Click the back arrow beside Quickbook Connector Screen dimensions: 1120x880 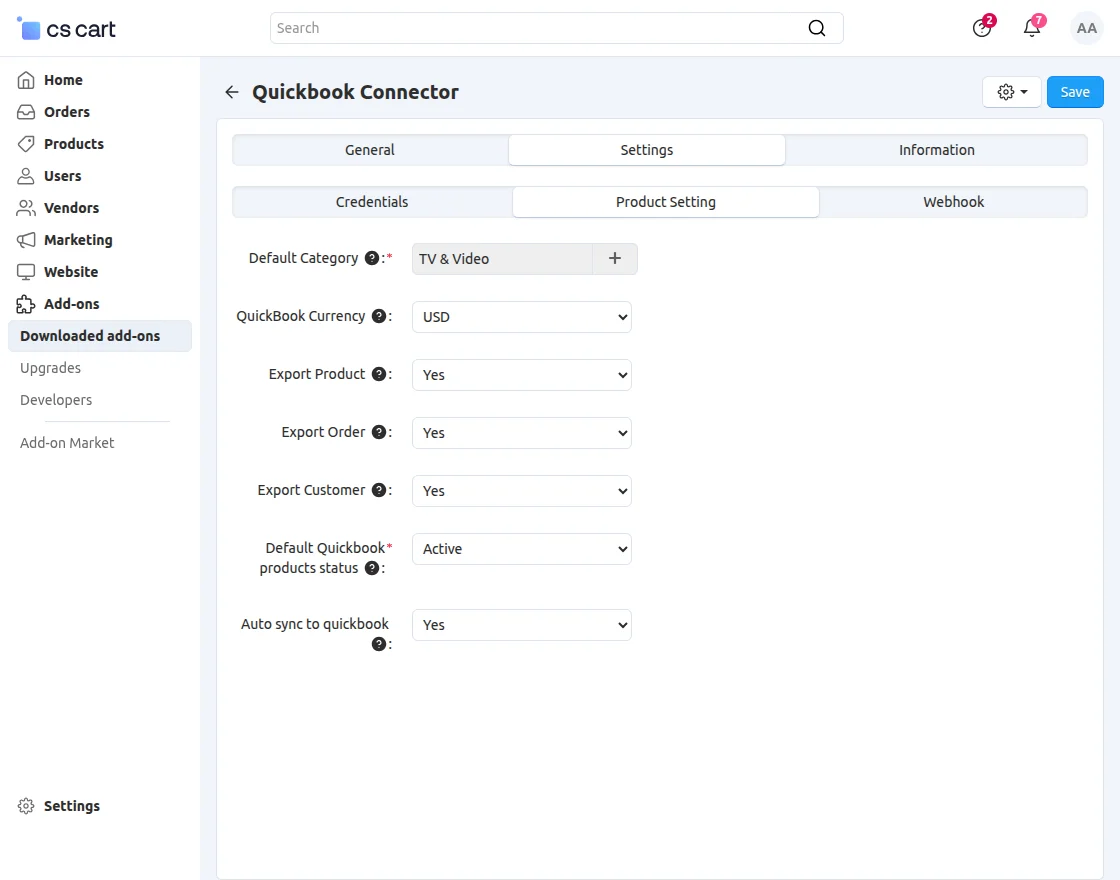[232, 92]
